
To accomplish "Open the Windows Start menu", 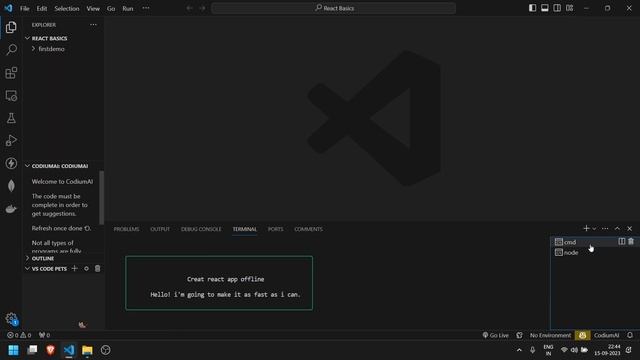I will (x=13, y=350).
